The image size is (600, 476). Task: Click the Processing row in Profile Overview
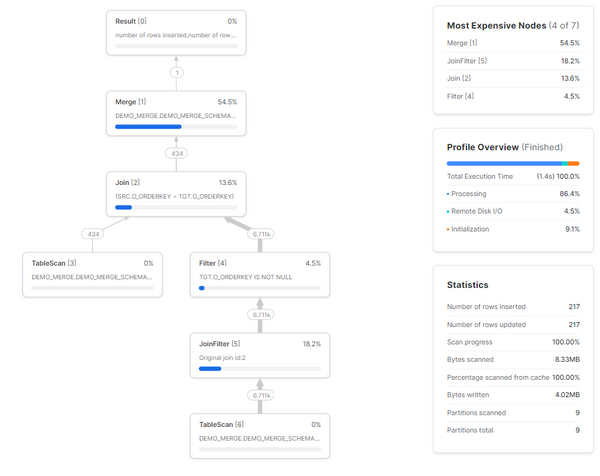pyautogui.click(x=512, y=193)
